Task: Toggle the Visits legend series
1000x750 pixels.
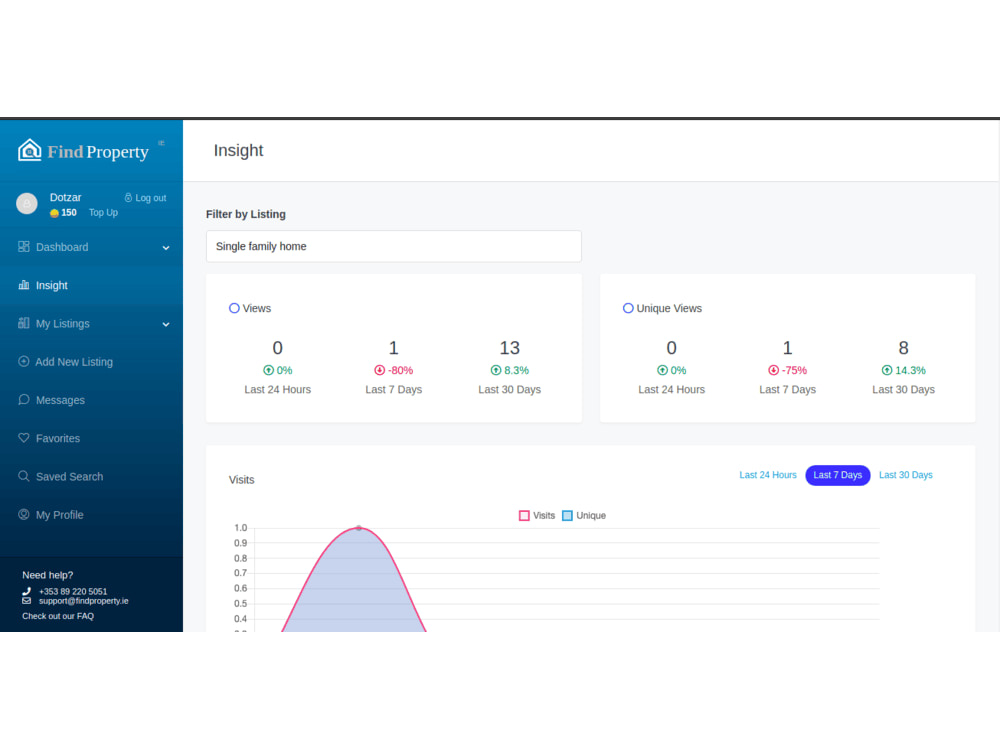Action: pos(537,515)
